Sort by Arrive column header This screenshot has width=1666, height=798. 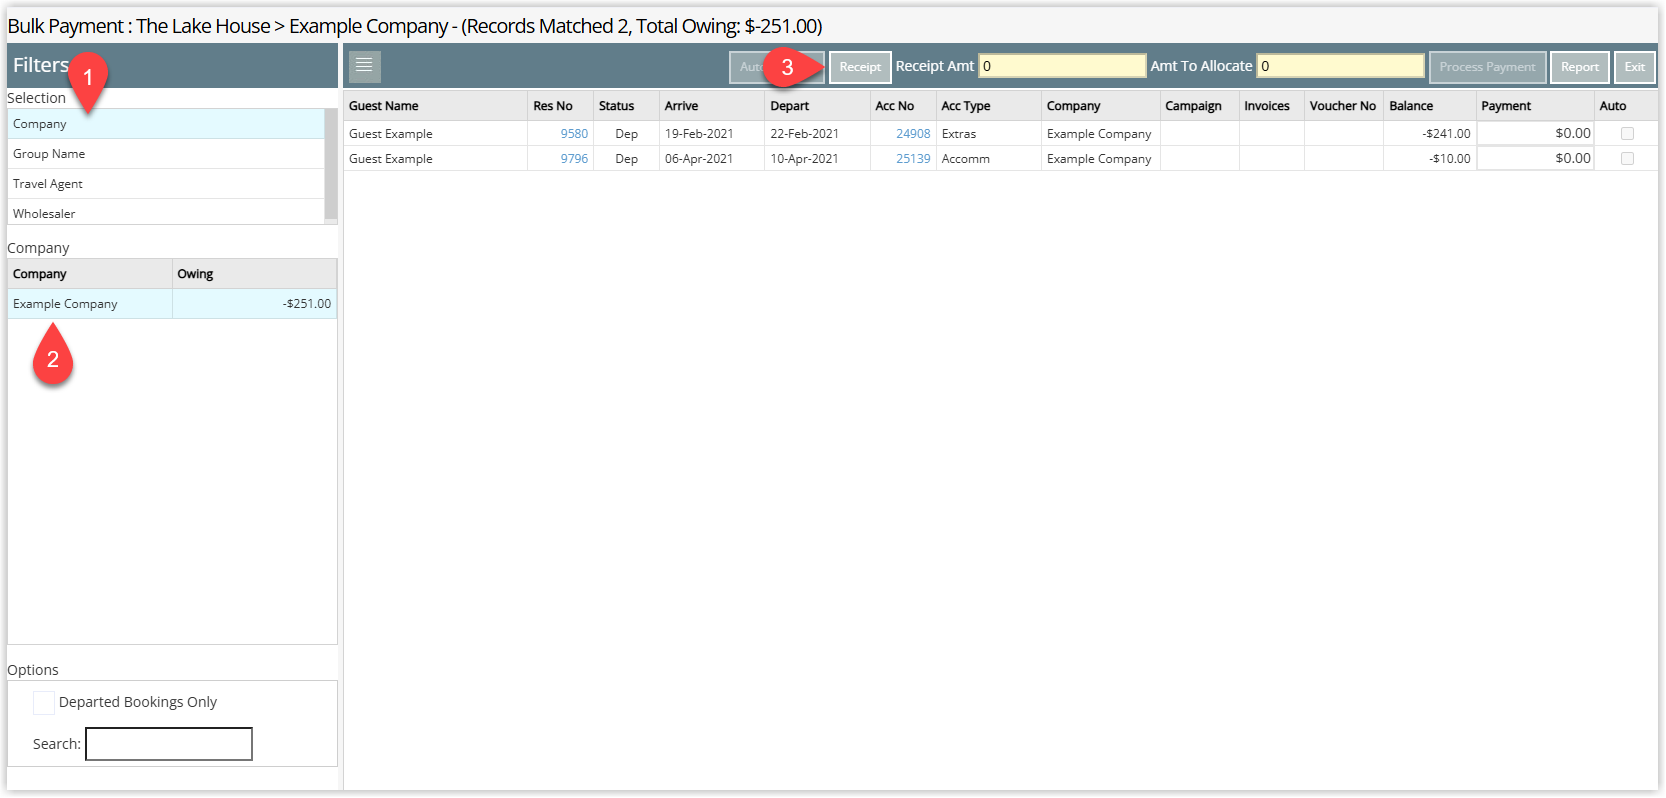(712, 106)
